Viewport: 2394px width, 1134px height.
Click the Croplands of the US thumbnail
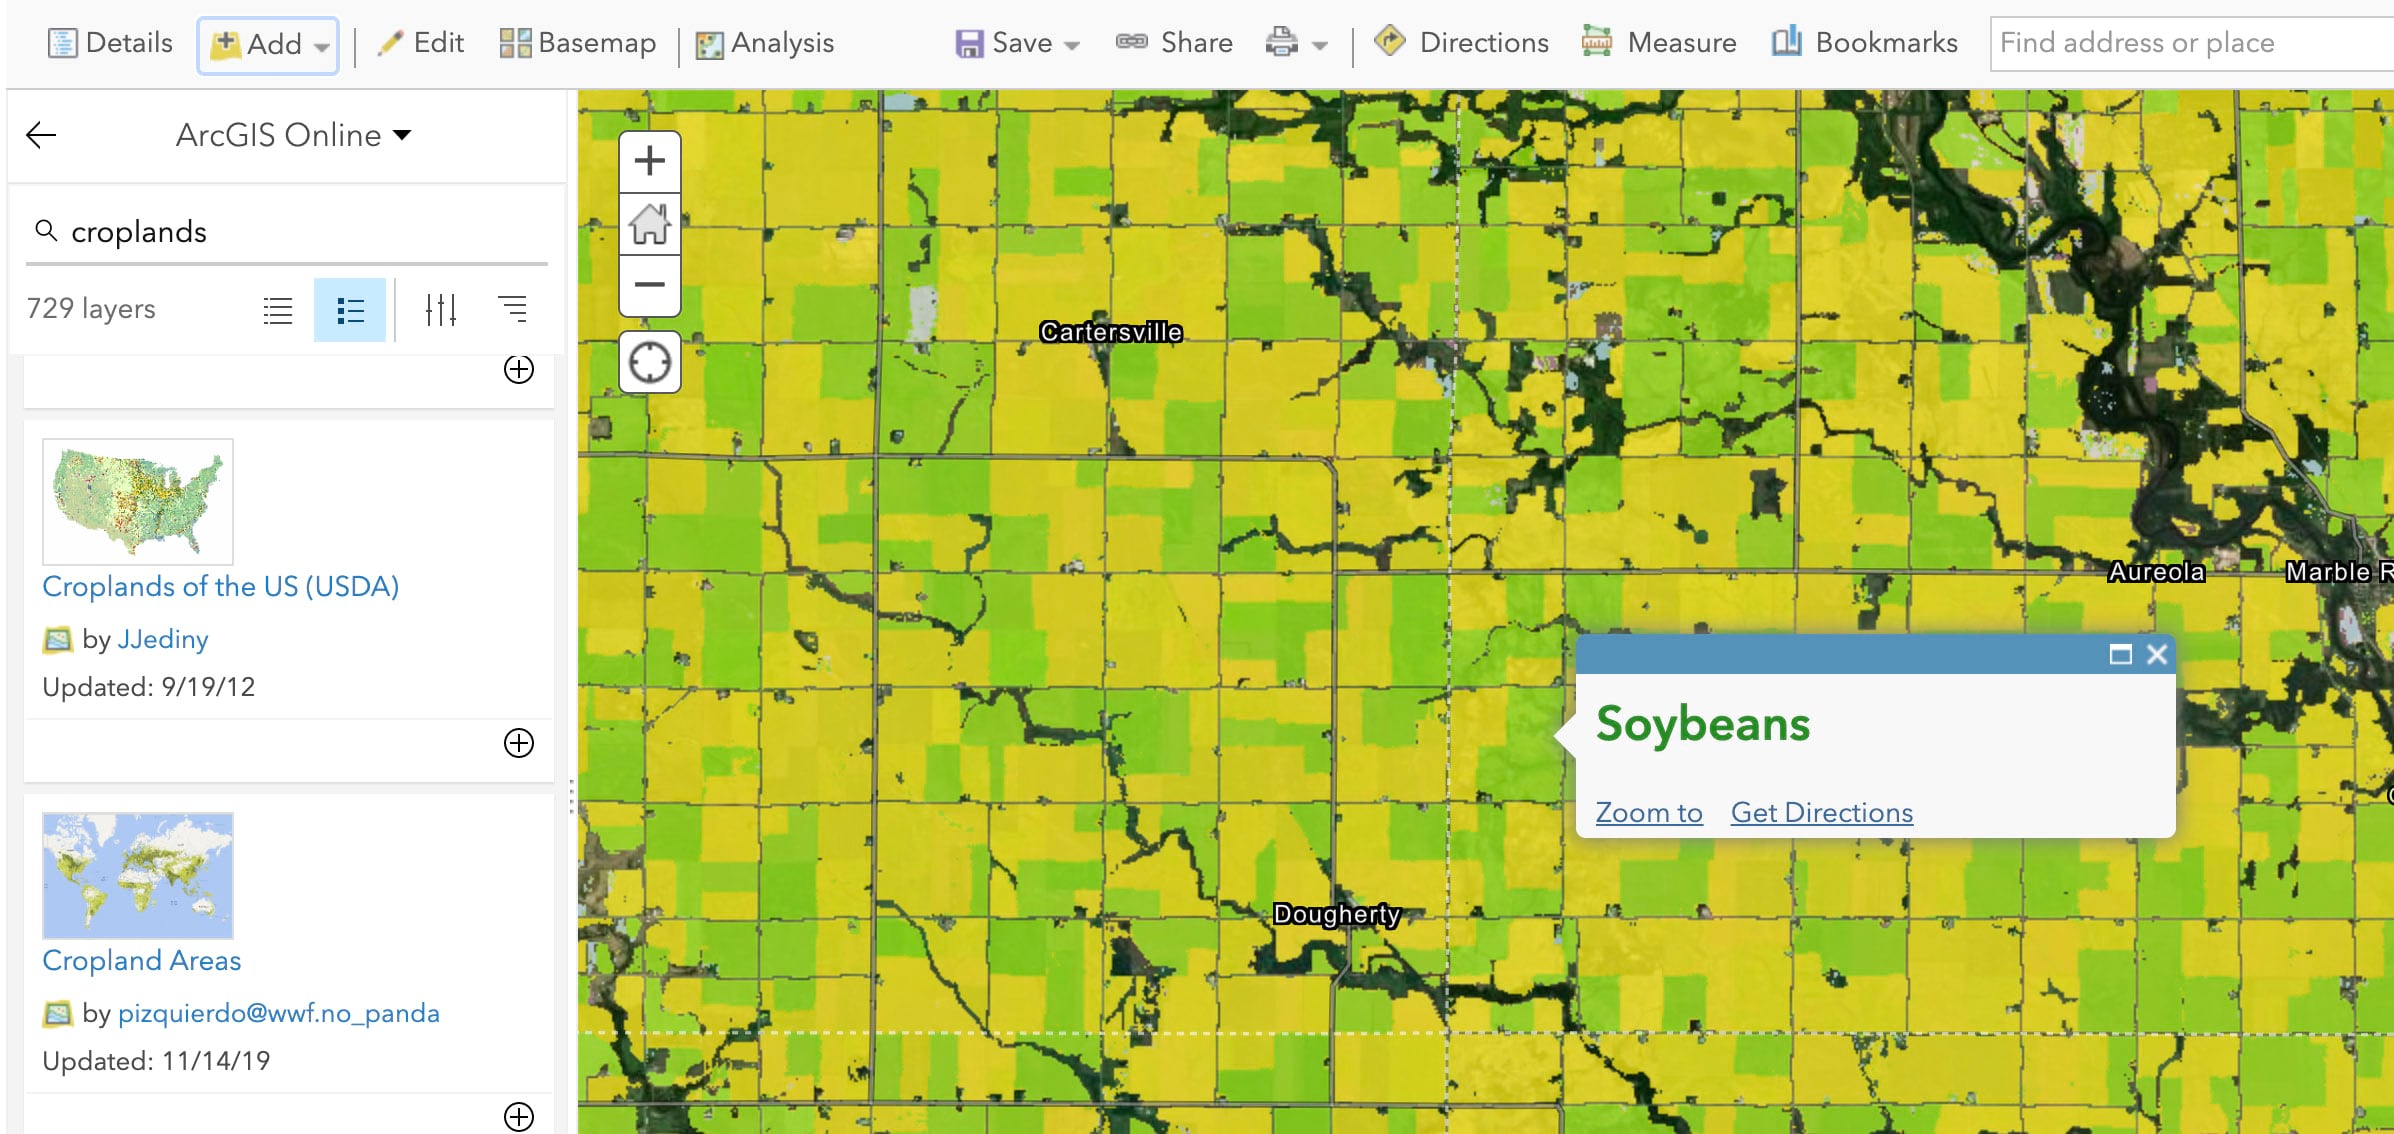click(x=138, y=502)
